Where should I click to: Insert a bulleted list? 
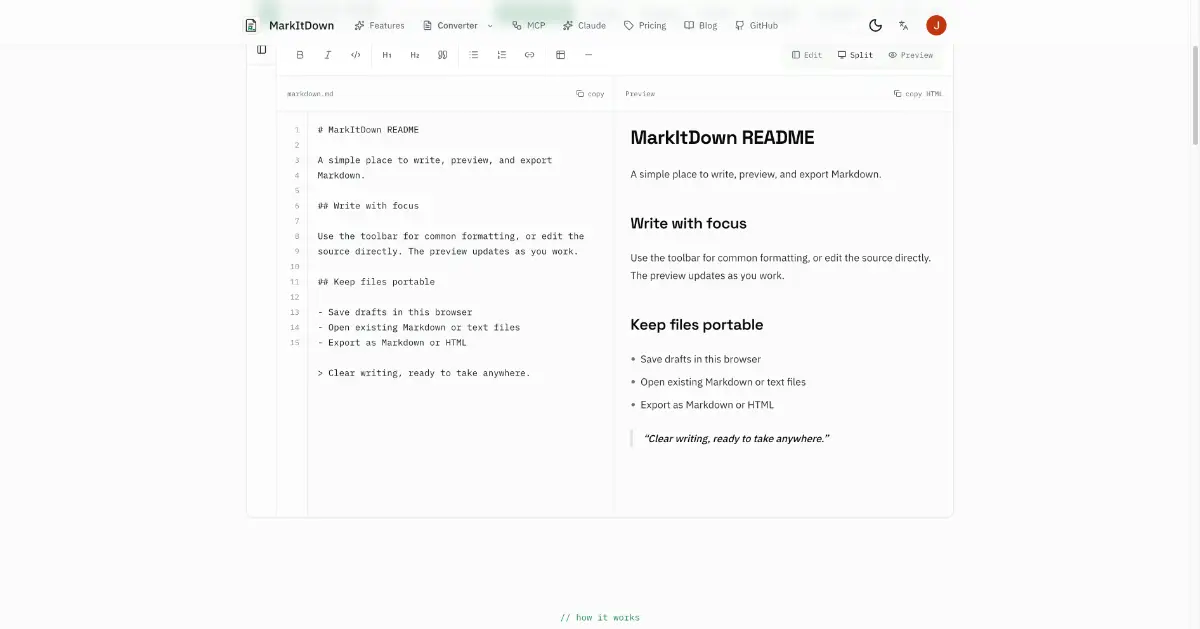pos(474,55)
